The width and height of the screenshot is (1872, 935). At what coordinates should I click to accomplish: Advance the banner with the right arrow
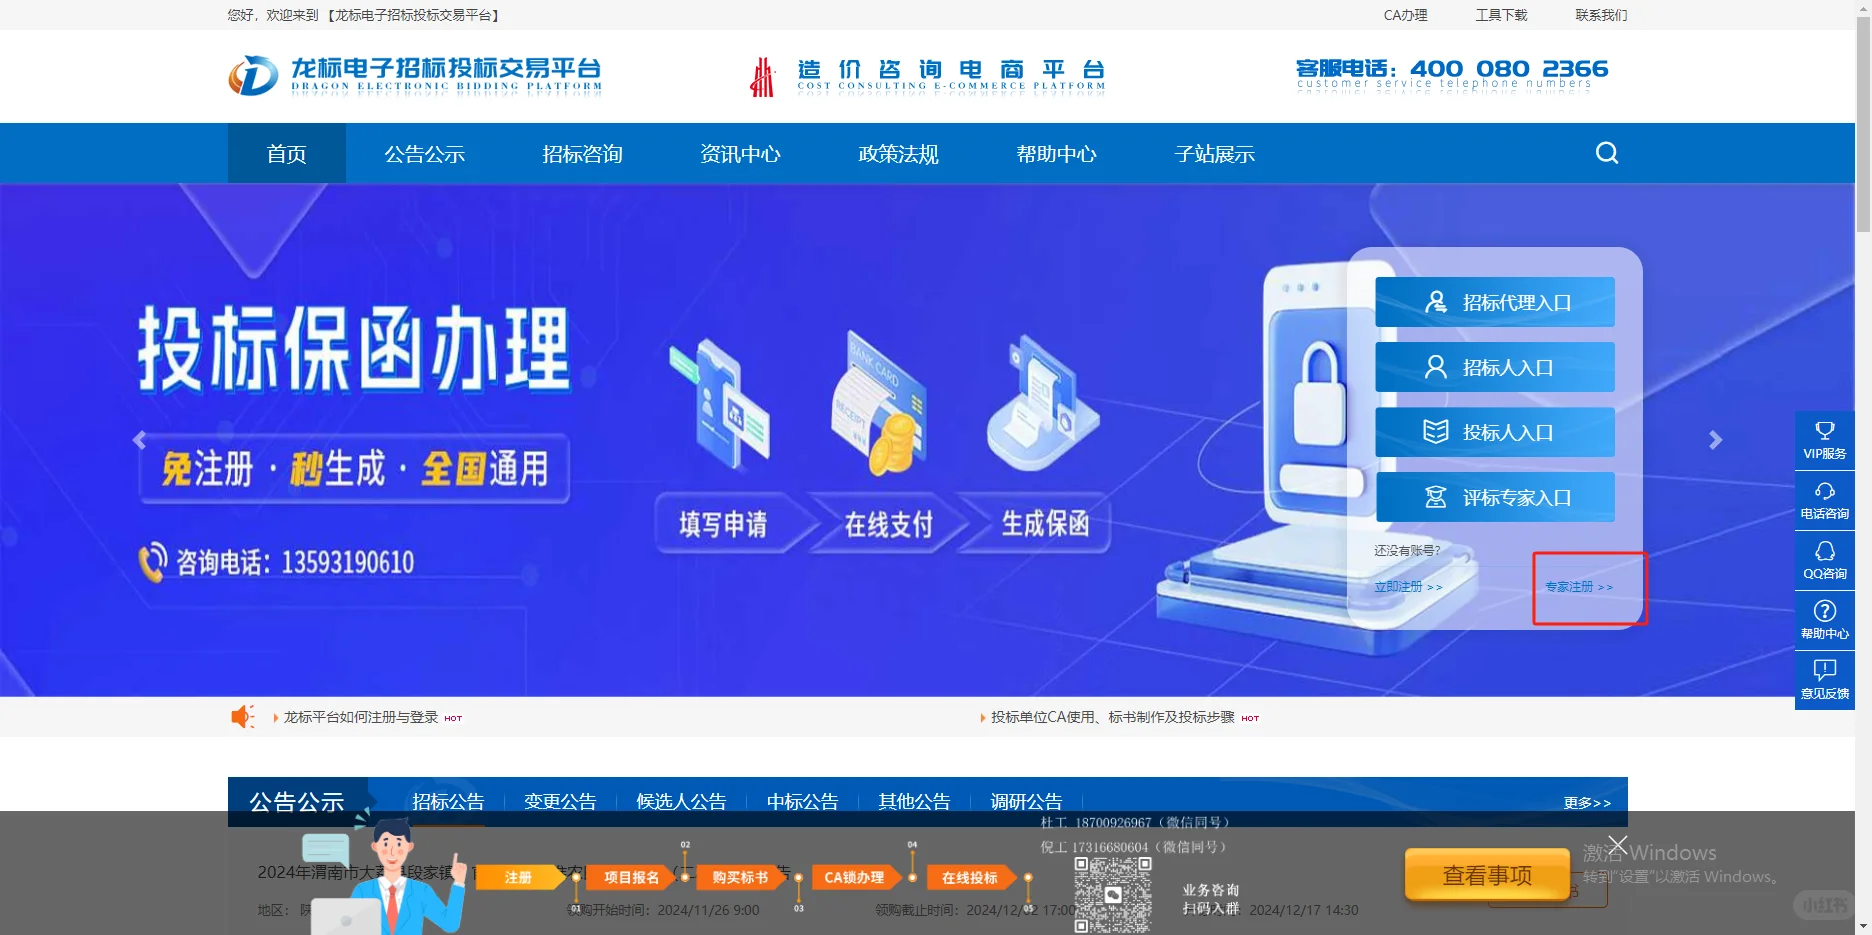point(1716,440)
